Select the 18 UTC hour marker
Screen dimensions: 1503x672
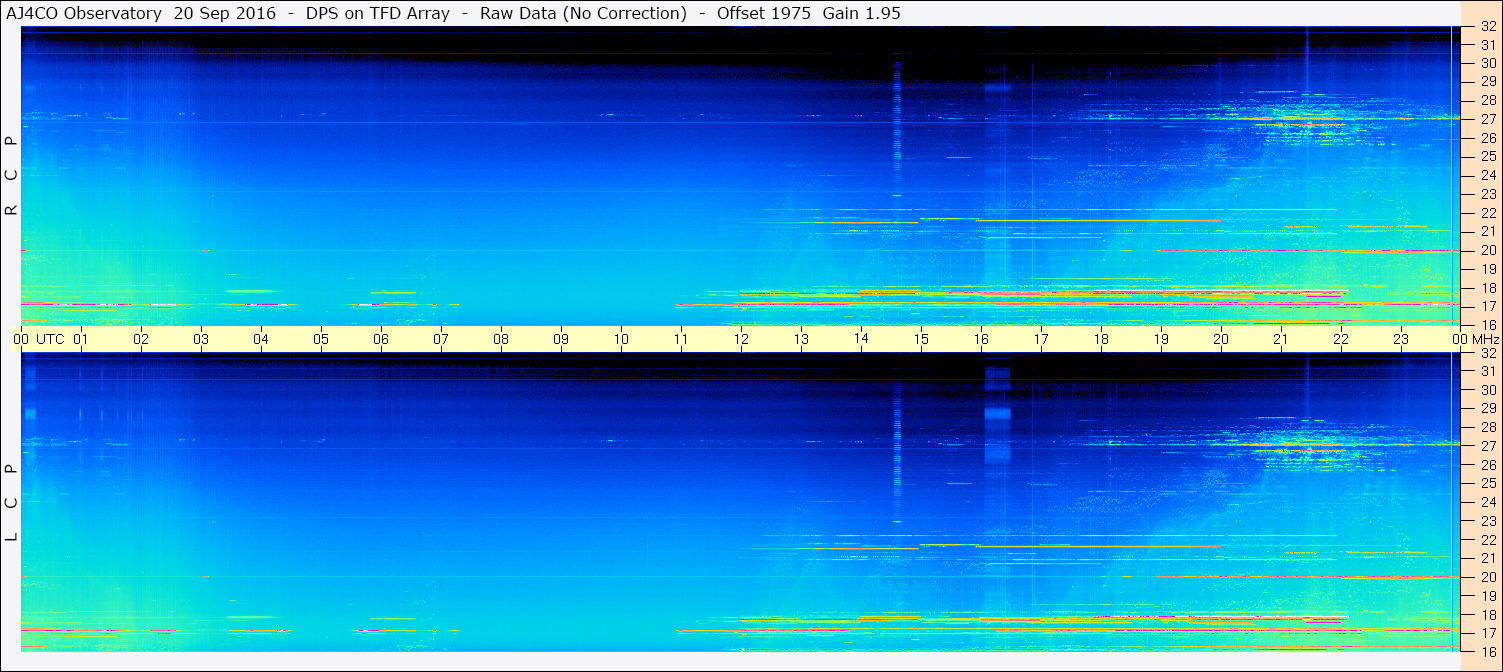pos(1101,339)
